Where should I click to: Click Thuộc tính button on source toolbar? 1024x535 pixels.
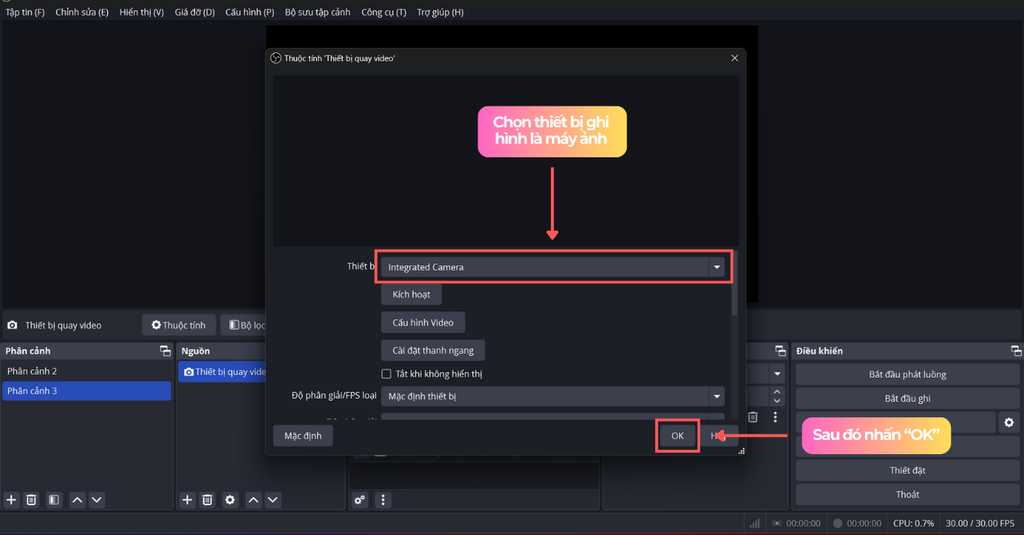pyautogui.click(x=179, y=325)
